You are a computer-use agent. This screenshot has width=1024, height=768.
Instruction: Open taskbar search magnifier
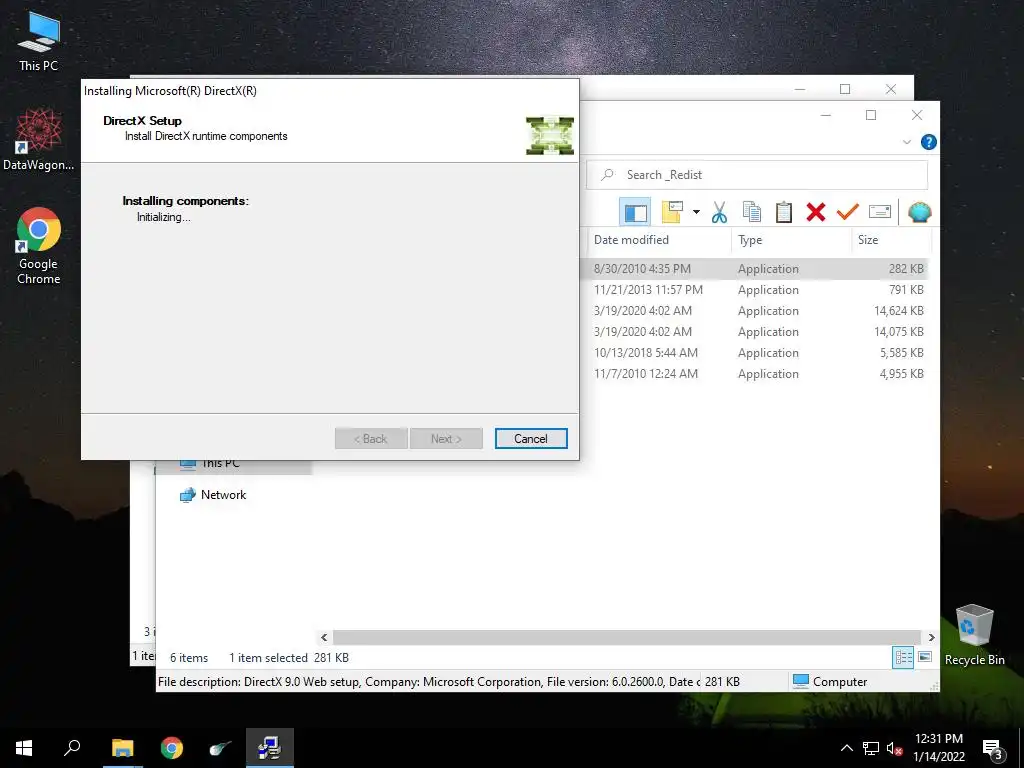[72, 748]
